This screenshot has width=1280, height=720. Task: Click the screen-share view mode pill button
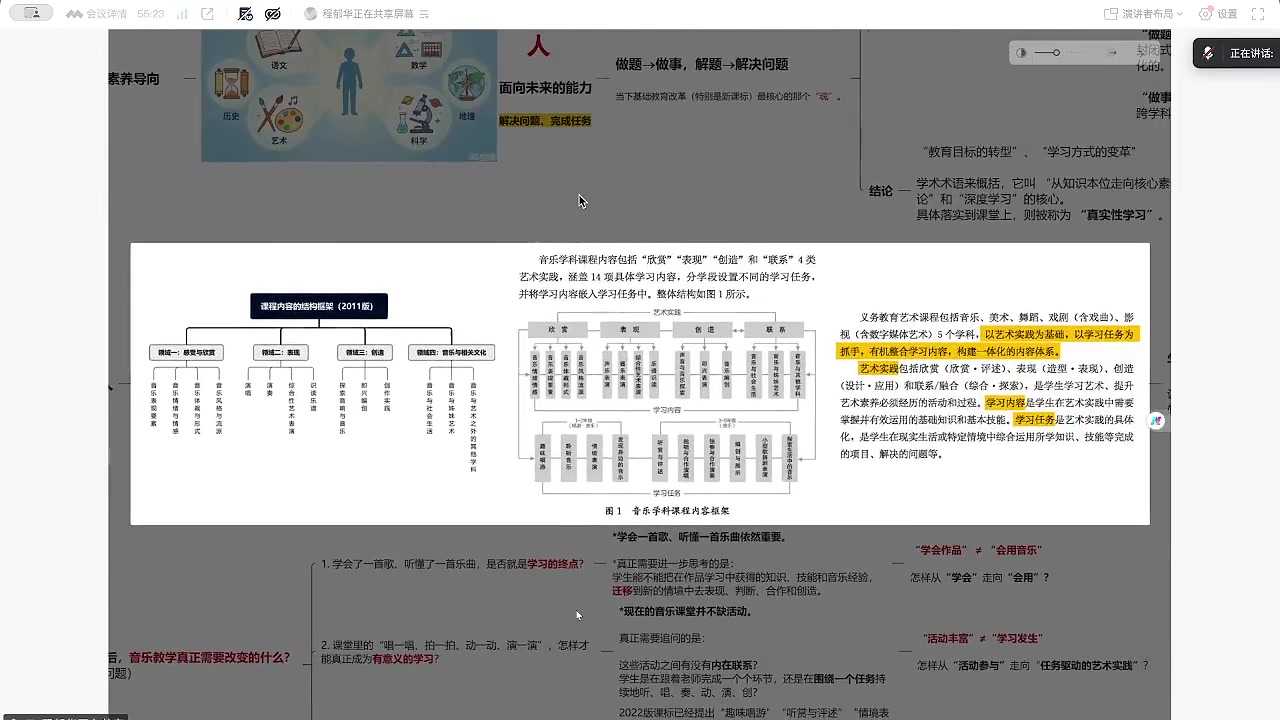point(31,14)
